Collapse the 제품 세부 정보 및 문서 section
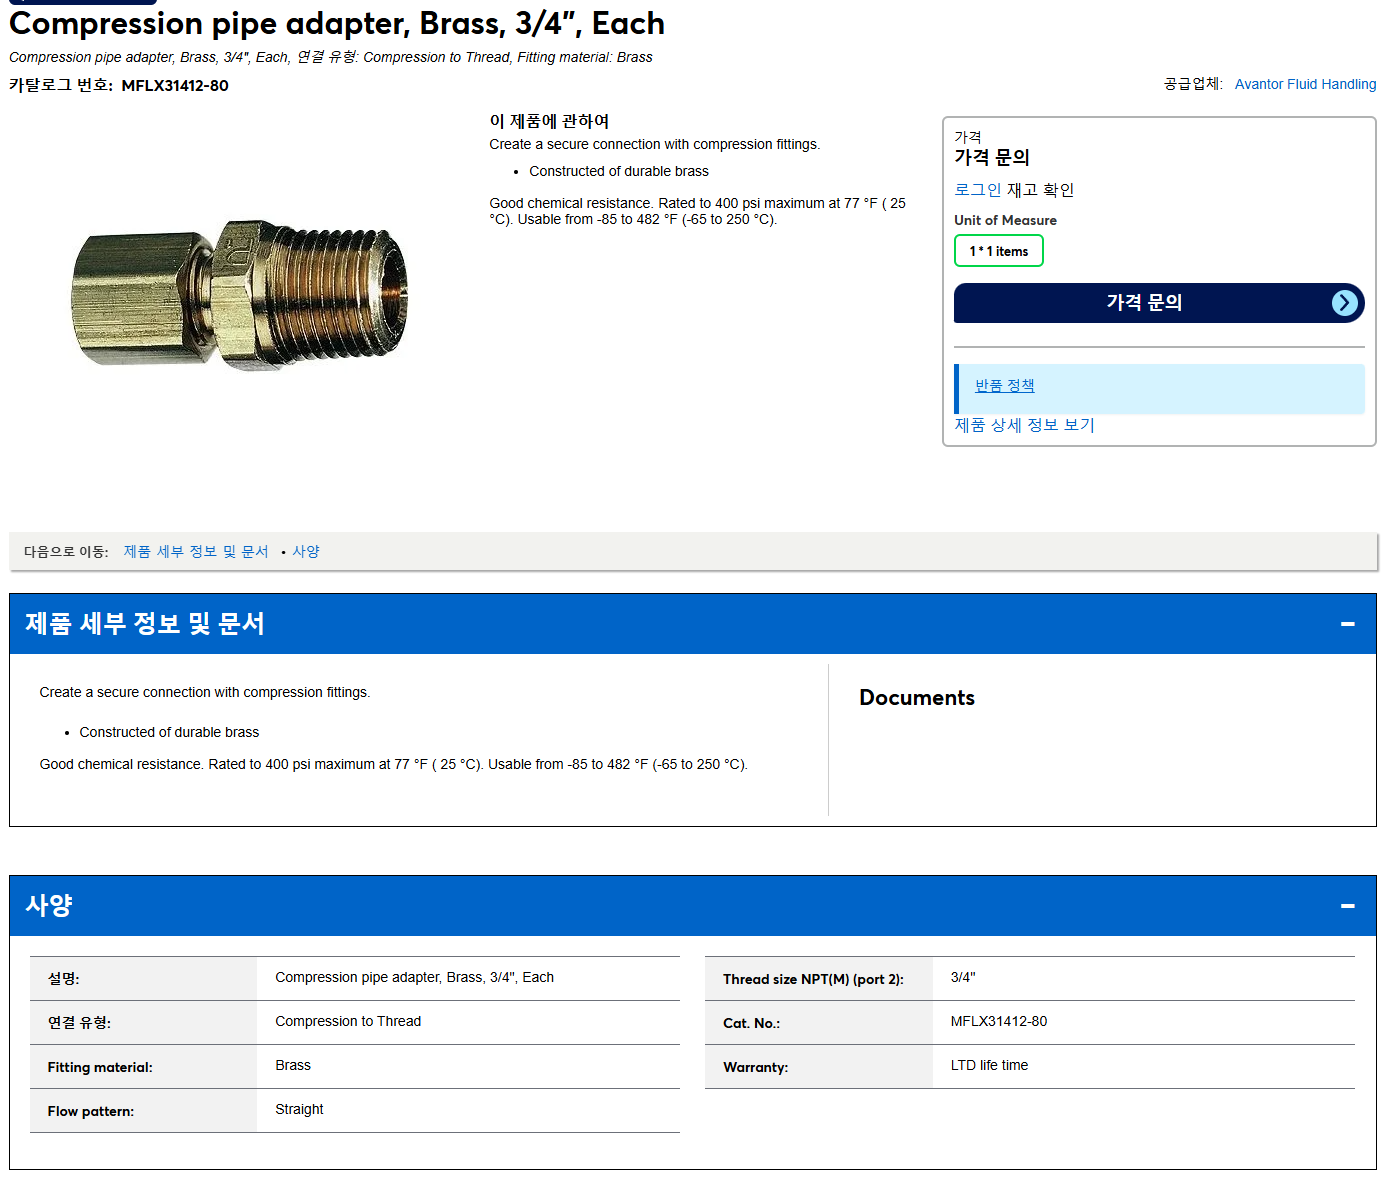Image resolution: width=1384 pixels, height=1190 pixels. (1347, 624)
